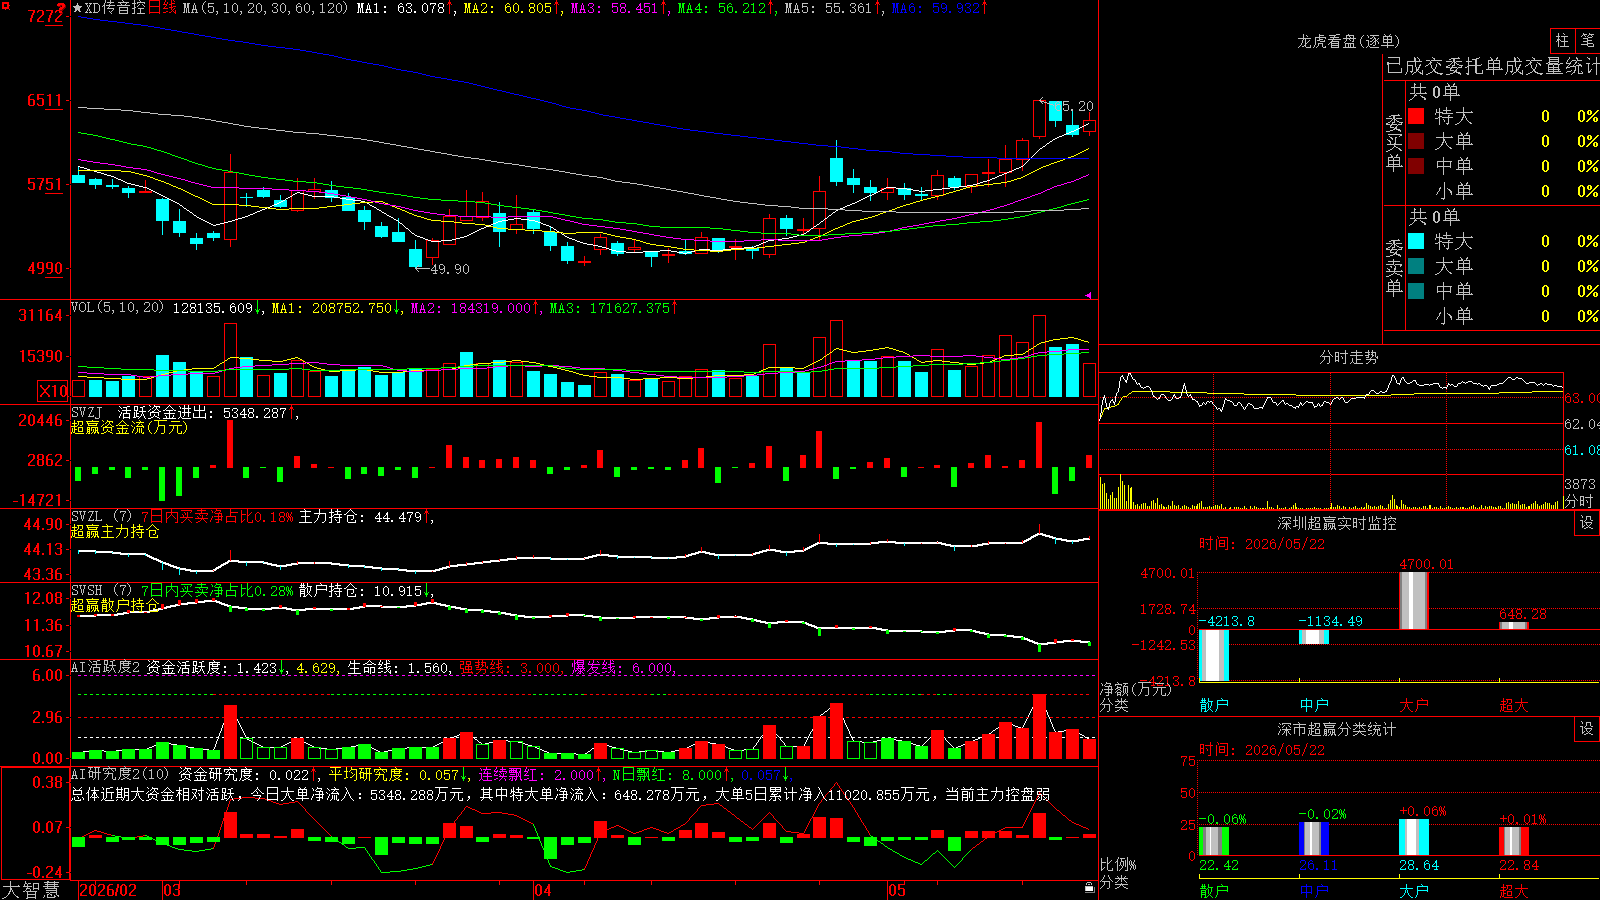Click the 龙虎看盘(逐单) panel title
The width and height of the screenshot is (1600, 900).
tap(1348, 41)
